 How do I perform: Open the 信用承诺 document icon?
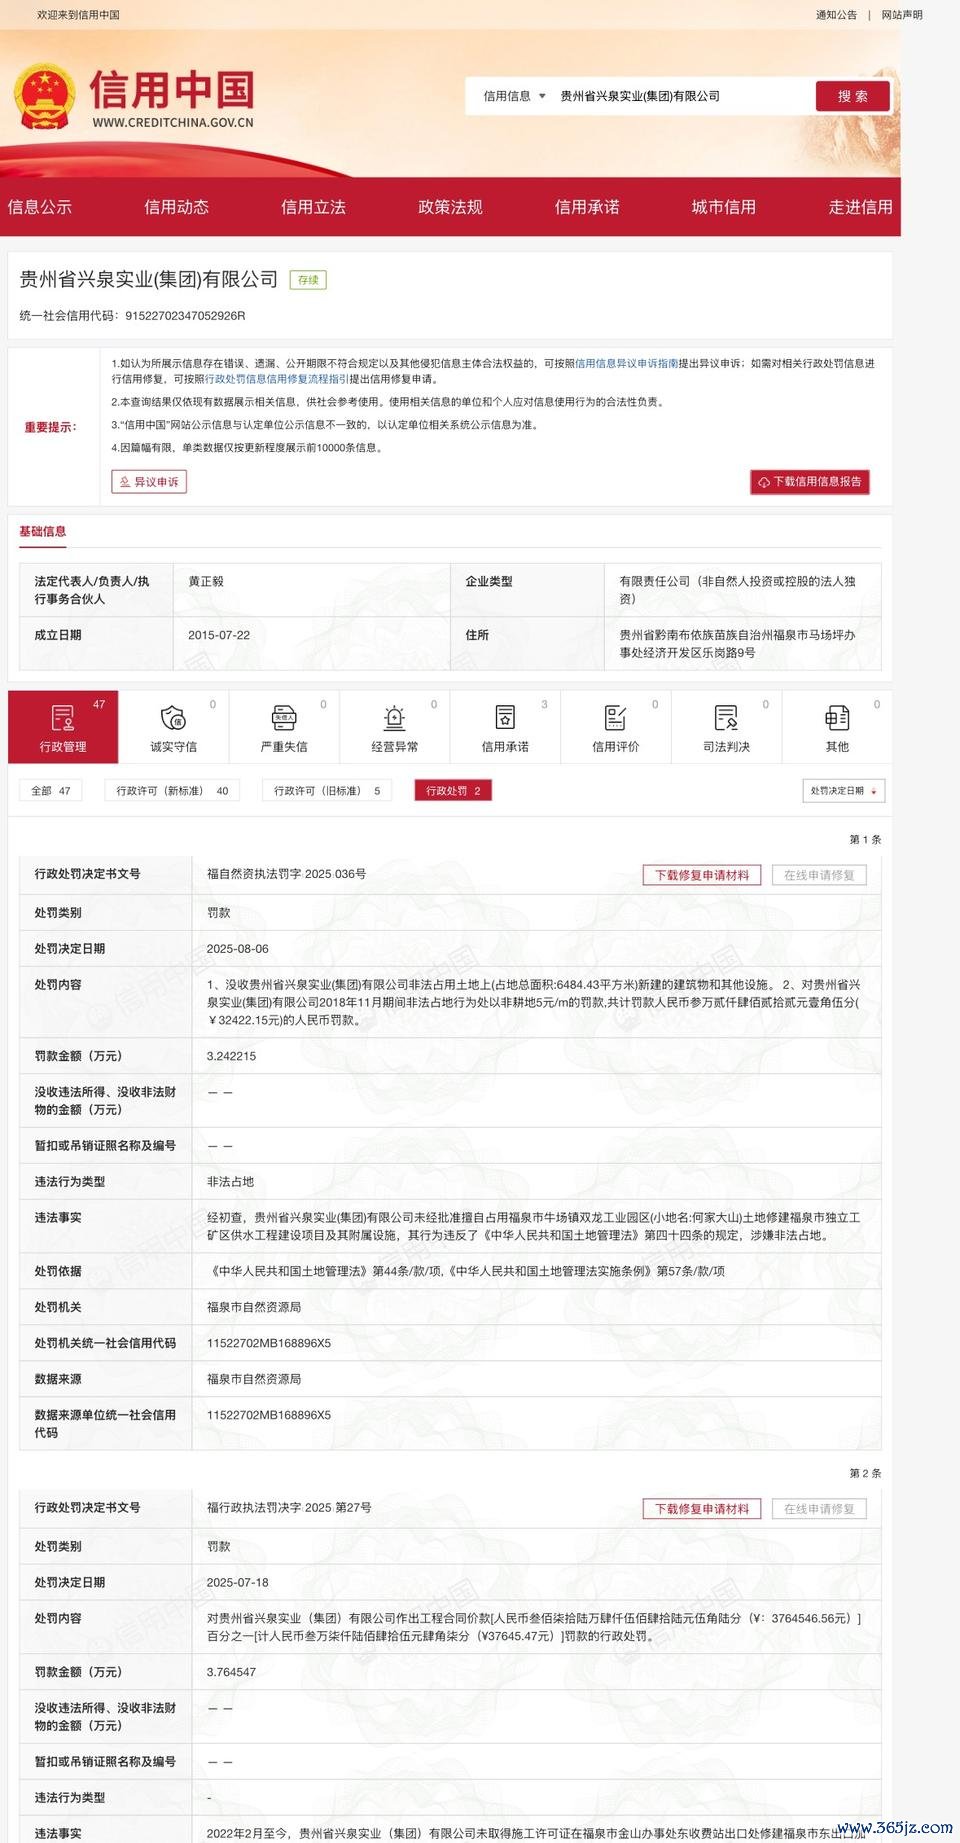(x=505, y=718)
